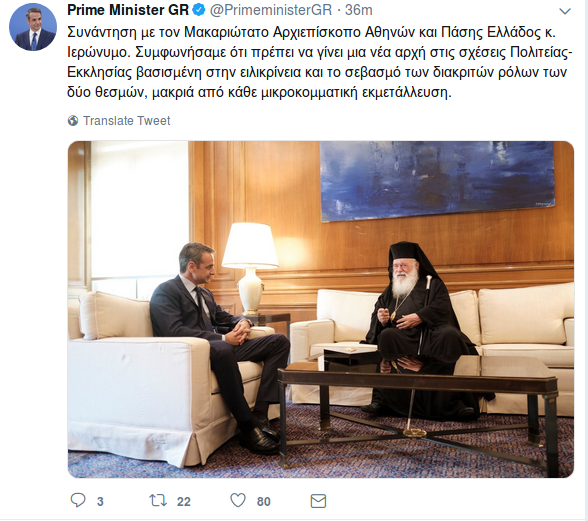Send via Direct Message envelope icon

pyautogui.click(x=318, y=501)
